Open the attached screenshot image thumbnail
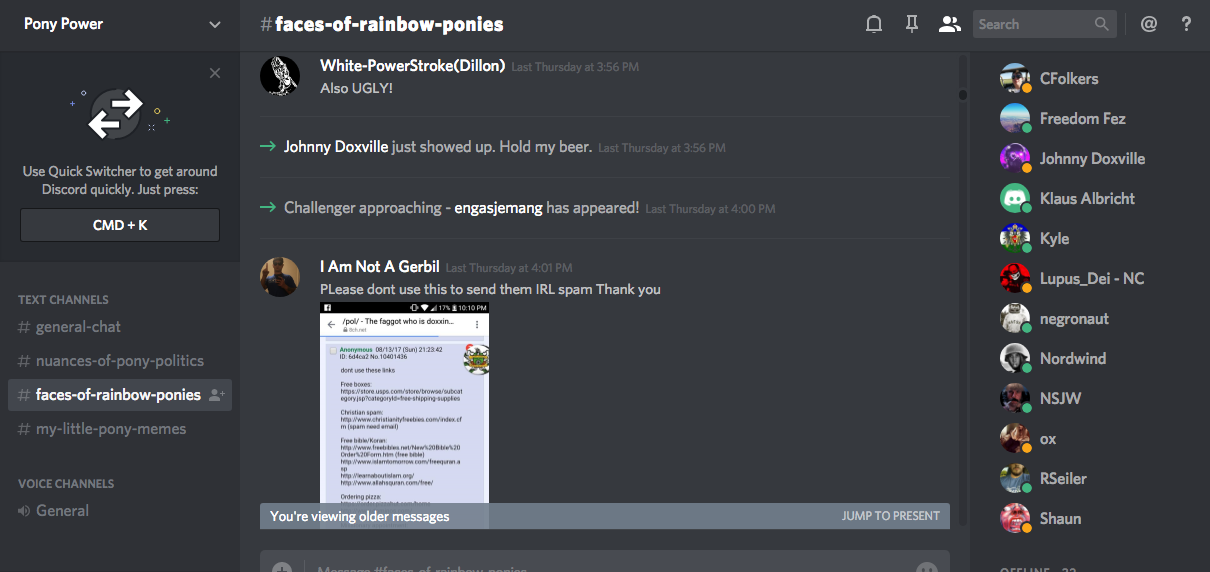This screenshot has height=572, width=1210. (x=404, y=402)
